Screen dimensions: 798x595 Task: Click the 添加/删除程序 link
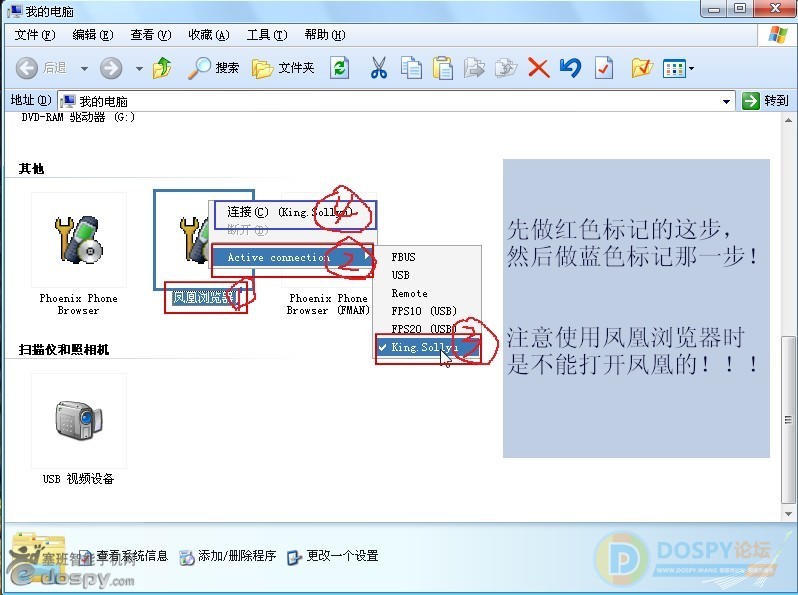237,556
